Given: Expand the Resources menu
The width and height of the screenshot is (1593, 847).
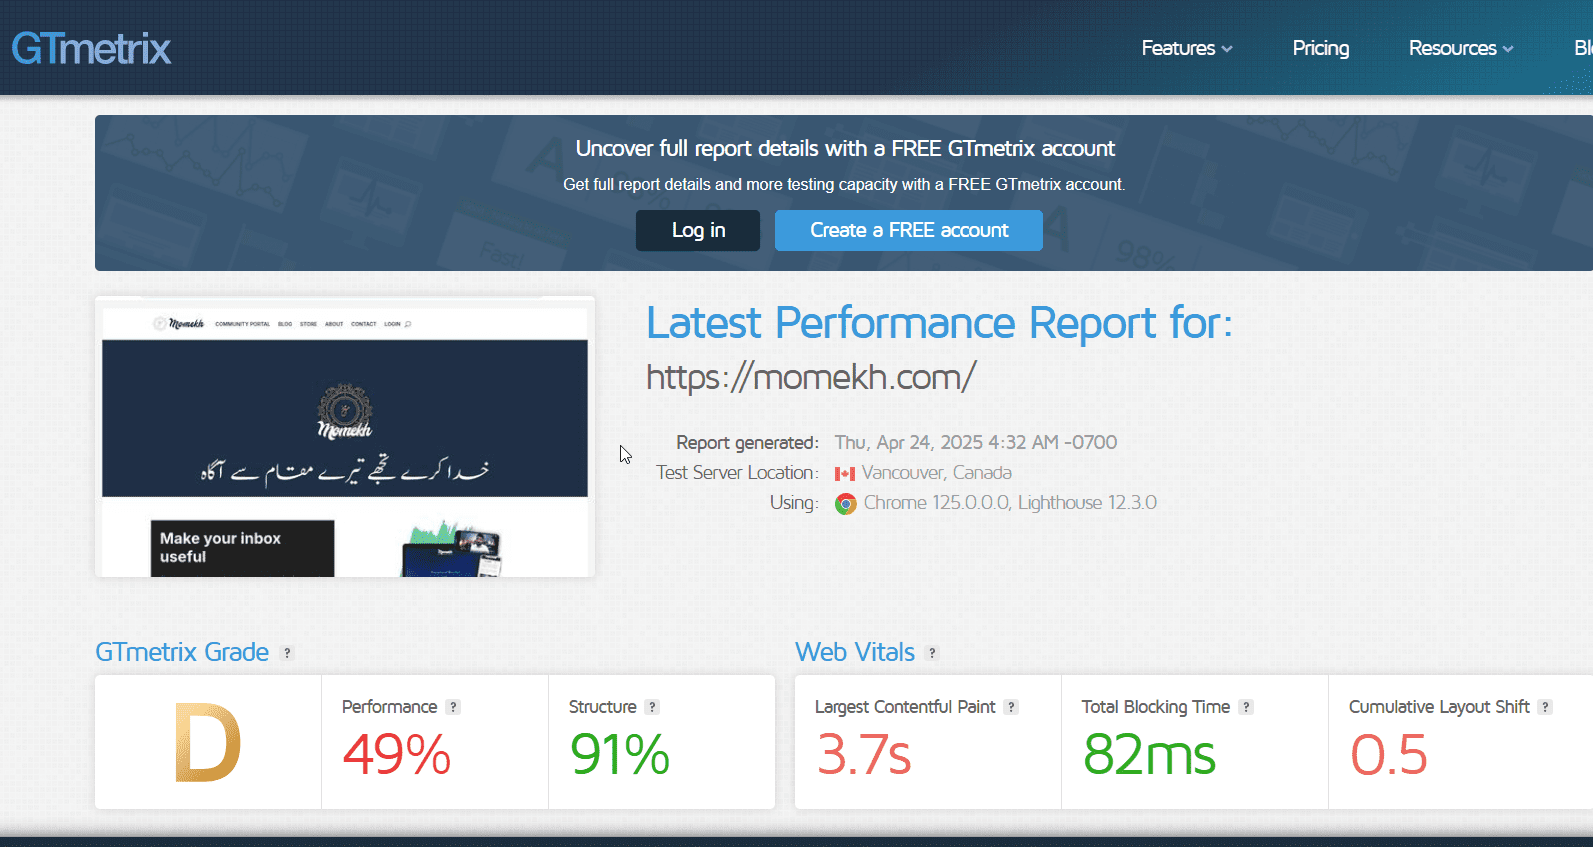Looking at the screenshot, I should (x=1461, y=48).
